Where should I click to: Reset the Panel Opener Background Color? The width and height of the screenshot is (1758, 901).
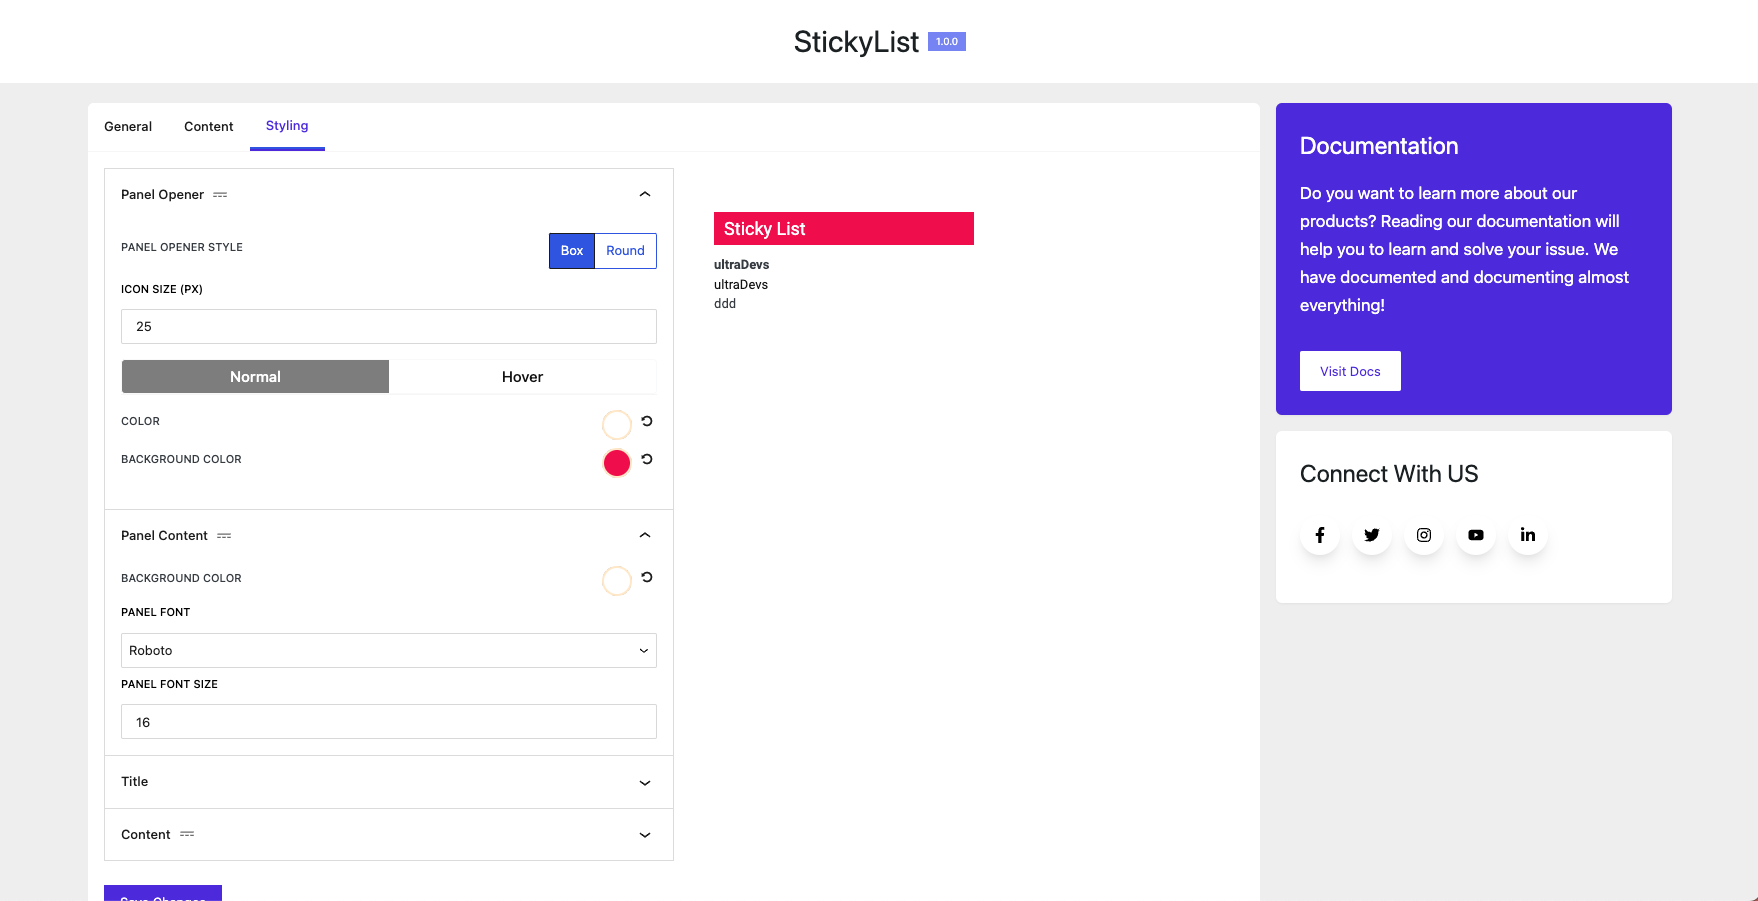pyautogui.click(x=647, y=459)
